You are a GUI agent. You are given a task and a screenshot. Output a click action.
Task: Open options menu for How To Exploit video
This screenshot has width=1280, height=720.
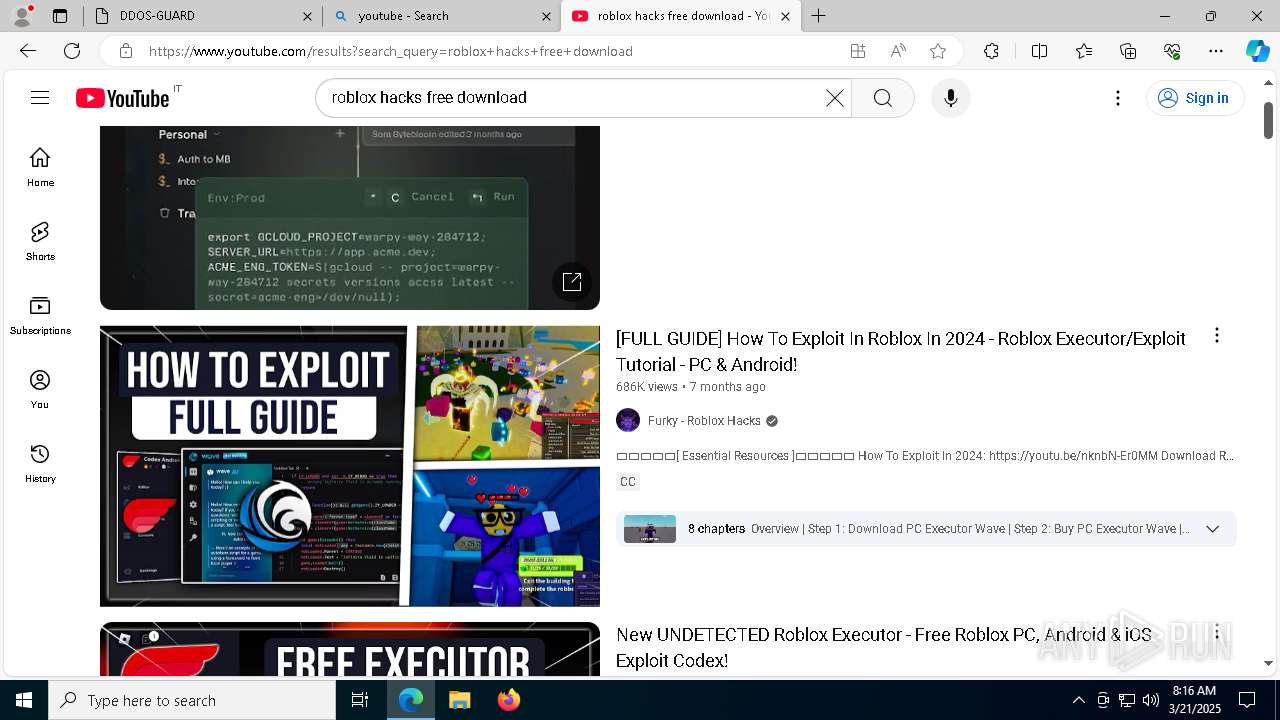pyautogui.click(x=1216, y=336)
